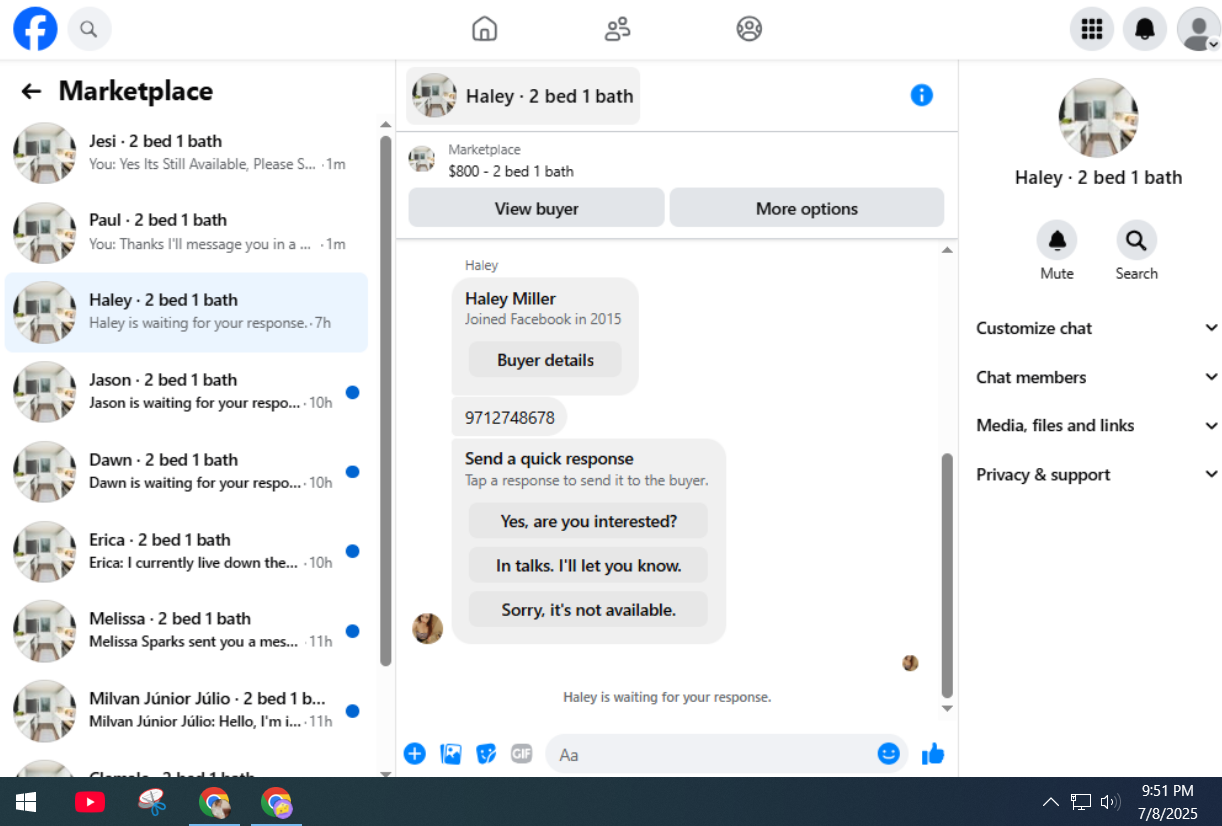Image resolution: width=1222 pixels, height=826 pixels.
Task: Open the Snipping Tool taskbar icon
Action: [x=152, y=802]
